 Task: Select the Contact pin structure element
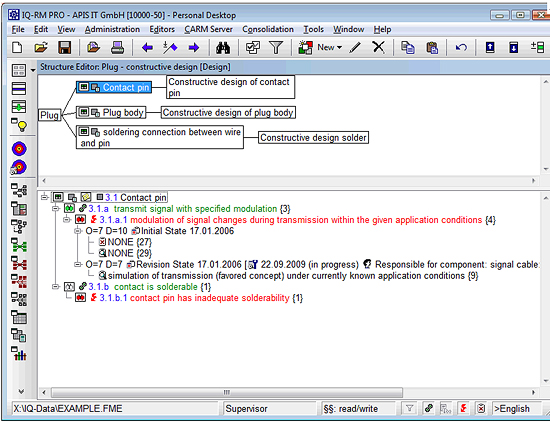coord(114,87)
